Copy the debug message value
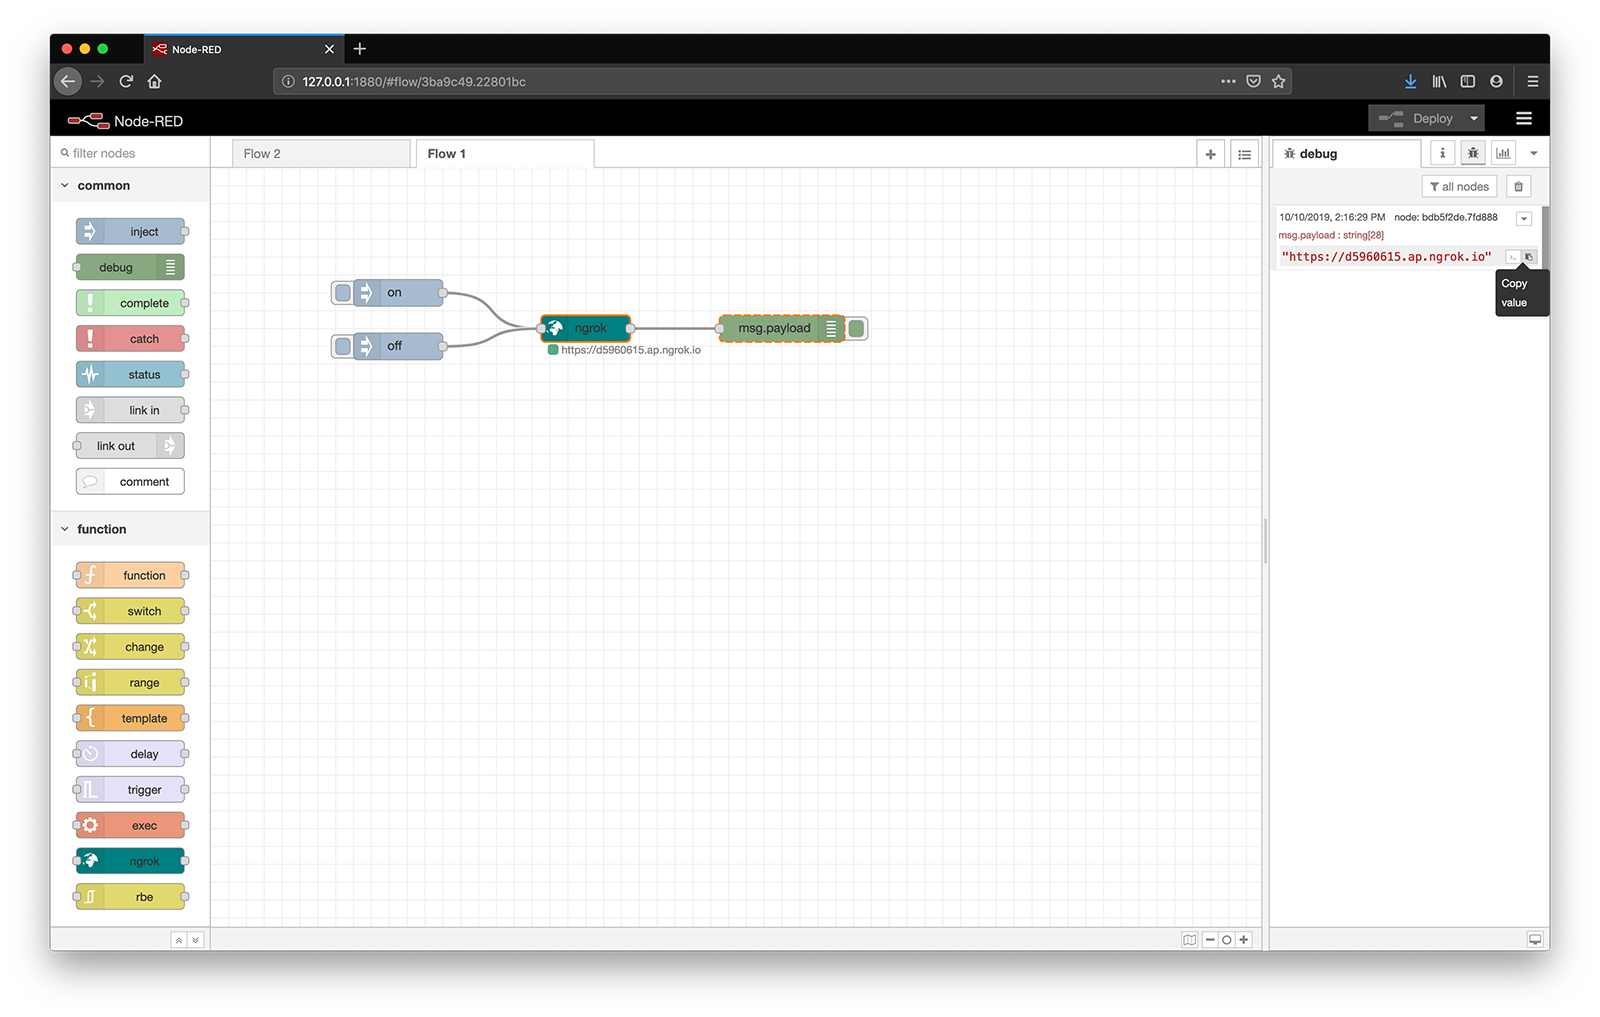The height and width of the screenshot is (1017, 1600). pyautogui.click(x=1529, y=257)
